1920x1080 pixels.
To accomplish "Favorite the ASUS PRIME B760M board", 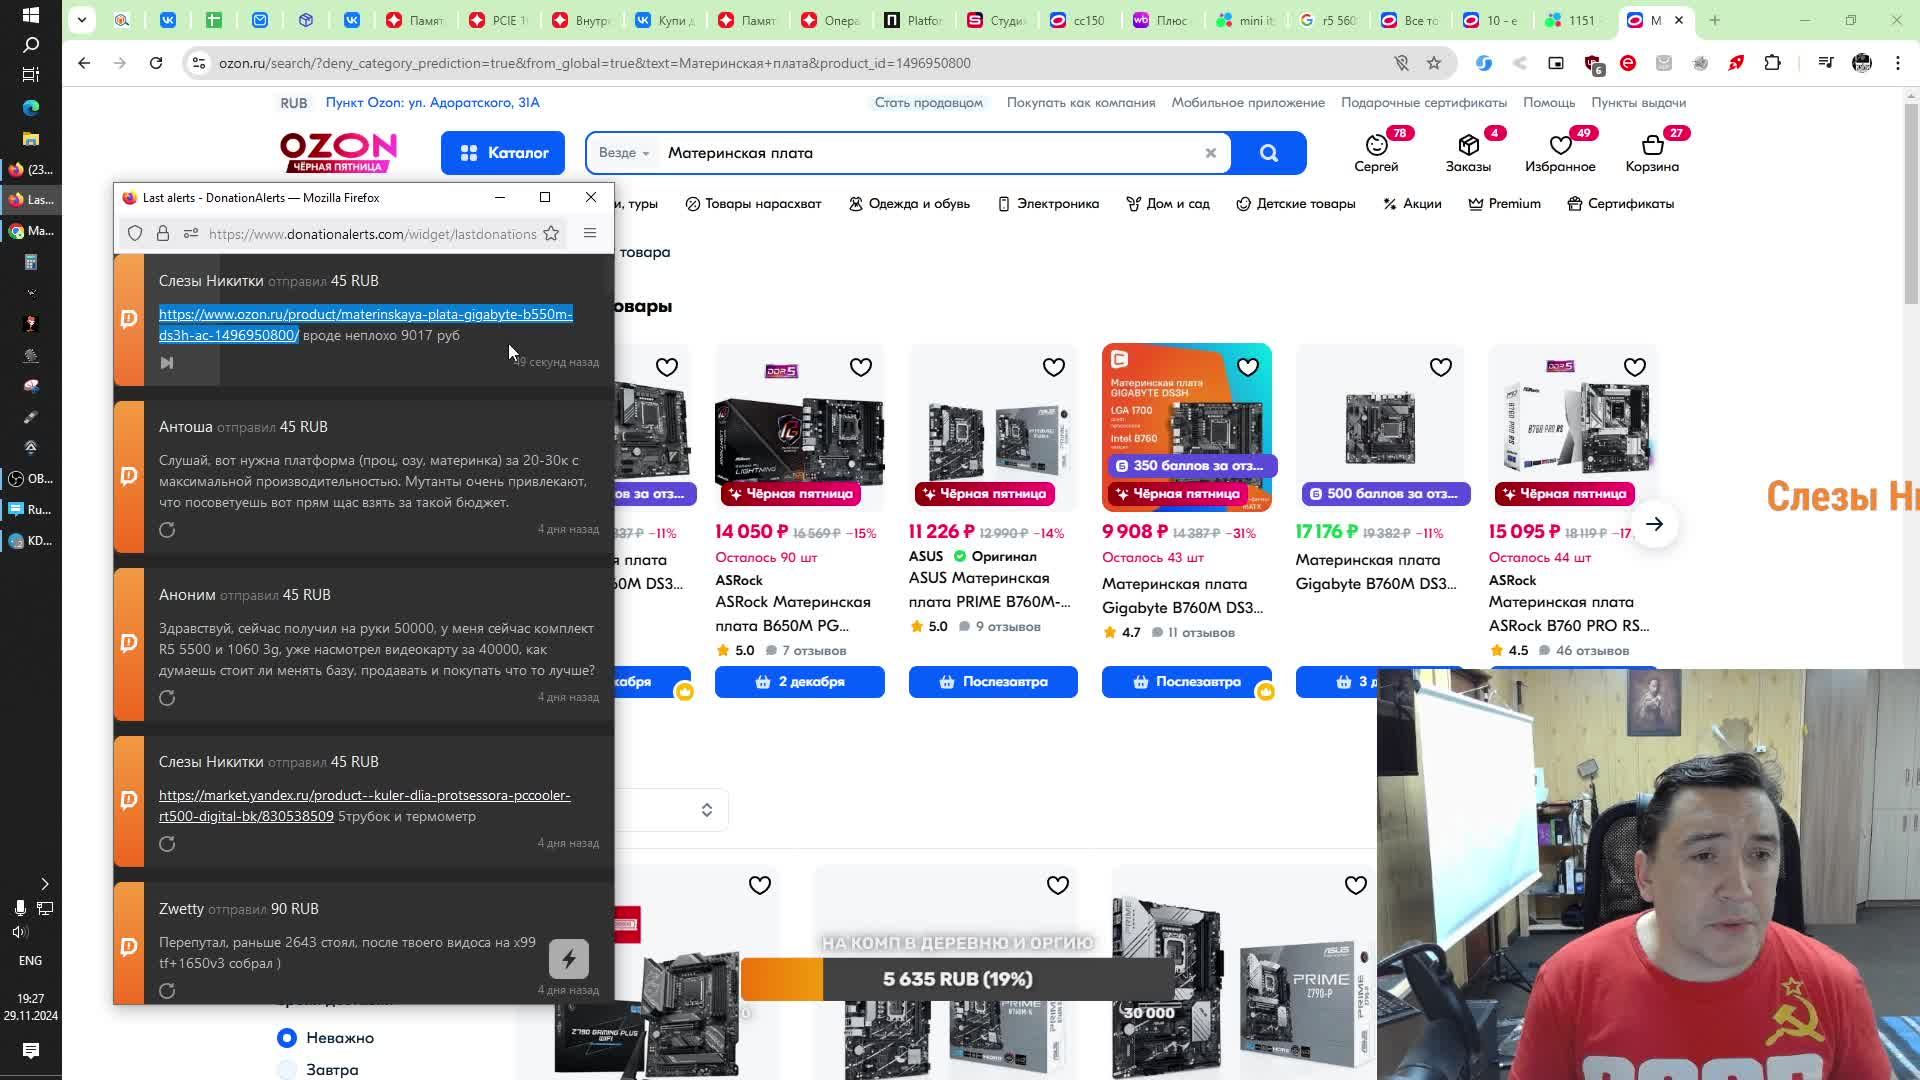I will point(1053,367).
